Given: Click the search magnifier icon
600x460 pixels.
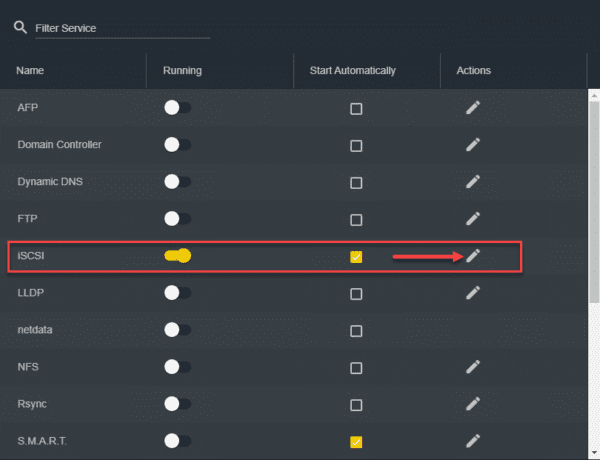Looking at the screenshot, I should point(20,28).
